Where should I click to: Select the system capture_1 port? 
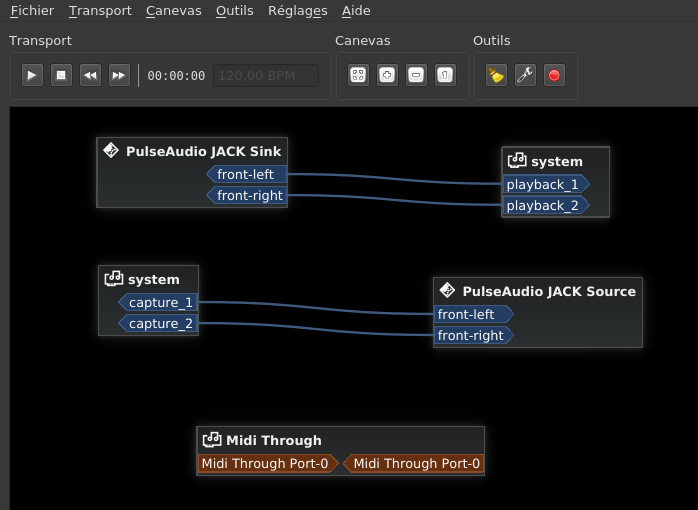coord(160,303)
